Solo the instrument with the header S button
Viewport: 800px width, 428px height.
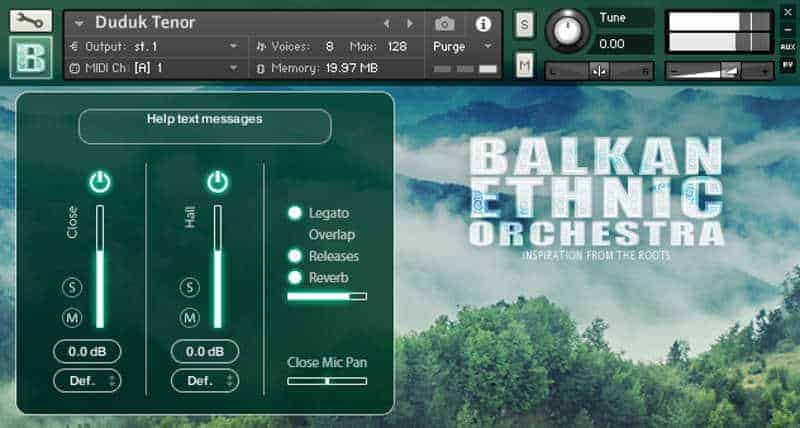525,24
